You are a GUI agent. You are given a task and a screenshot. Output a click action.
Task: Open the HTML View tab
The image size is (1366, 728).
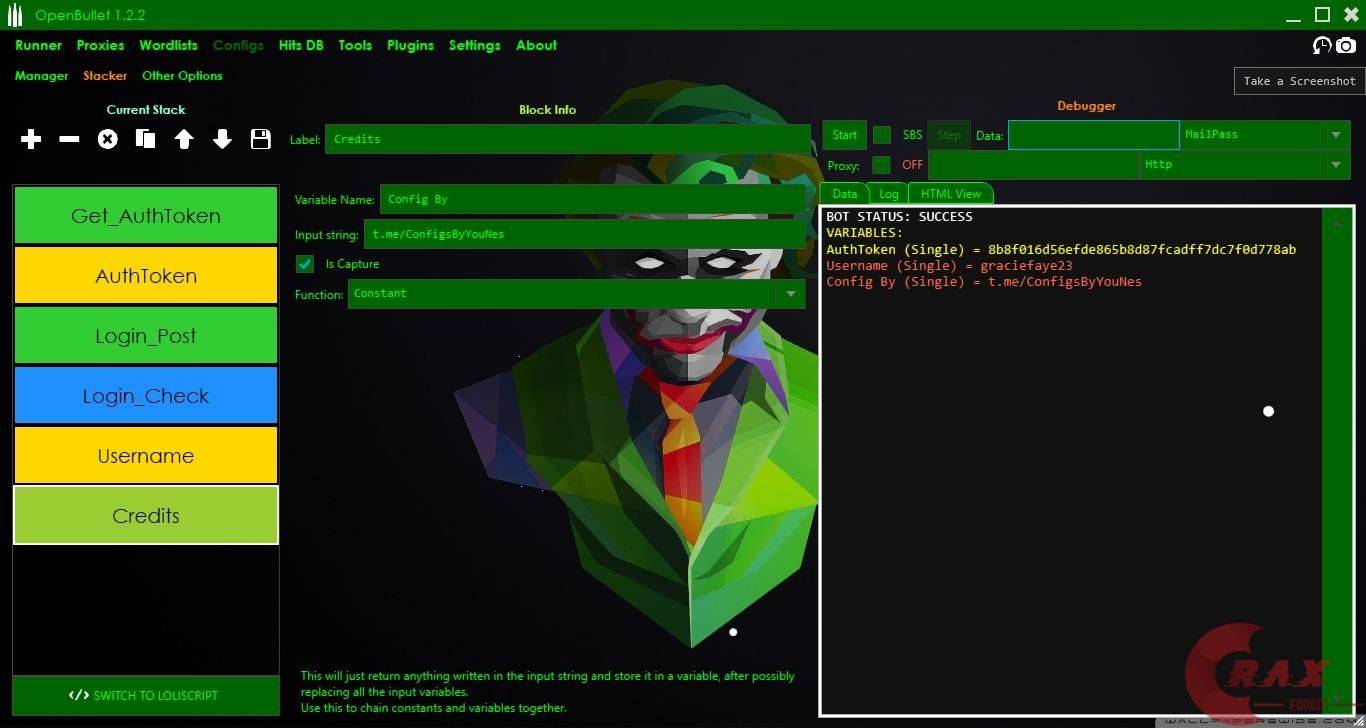(x=951, y=194)
